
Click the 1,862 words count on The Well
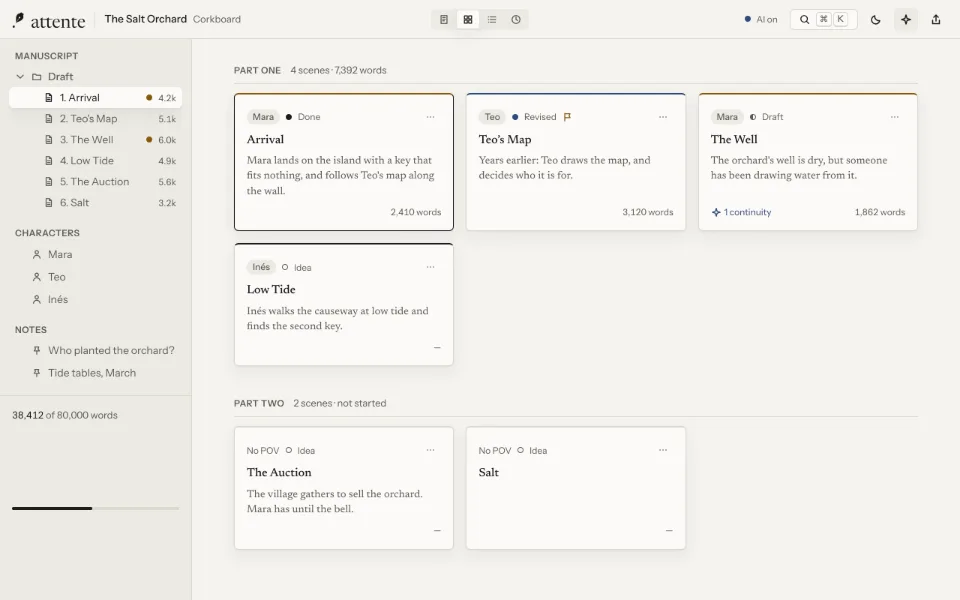[x=880, y=212]
